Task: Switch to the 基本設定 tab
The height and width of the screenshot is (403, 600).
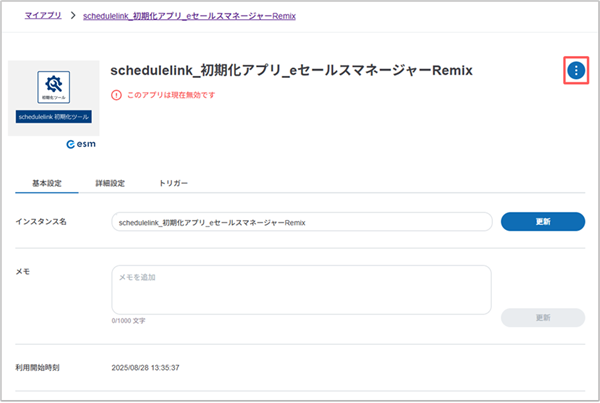Action: [x=47, y=184]
